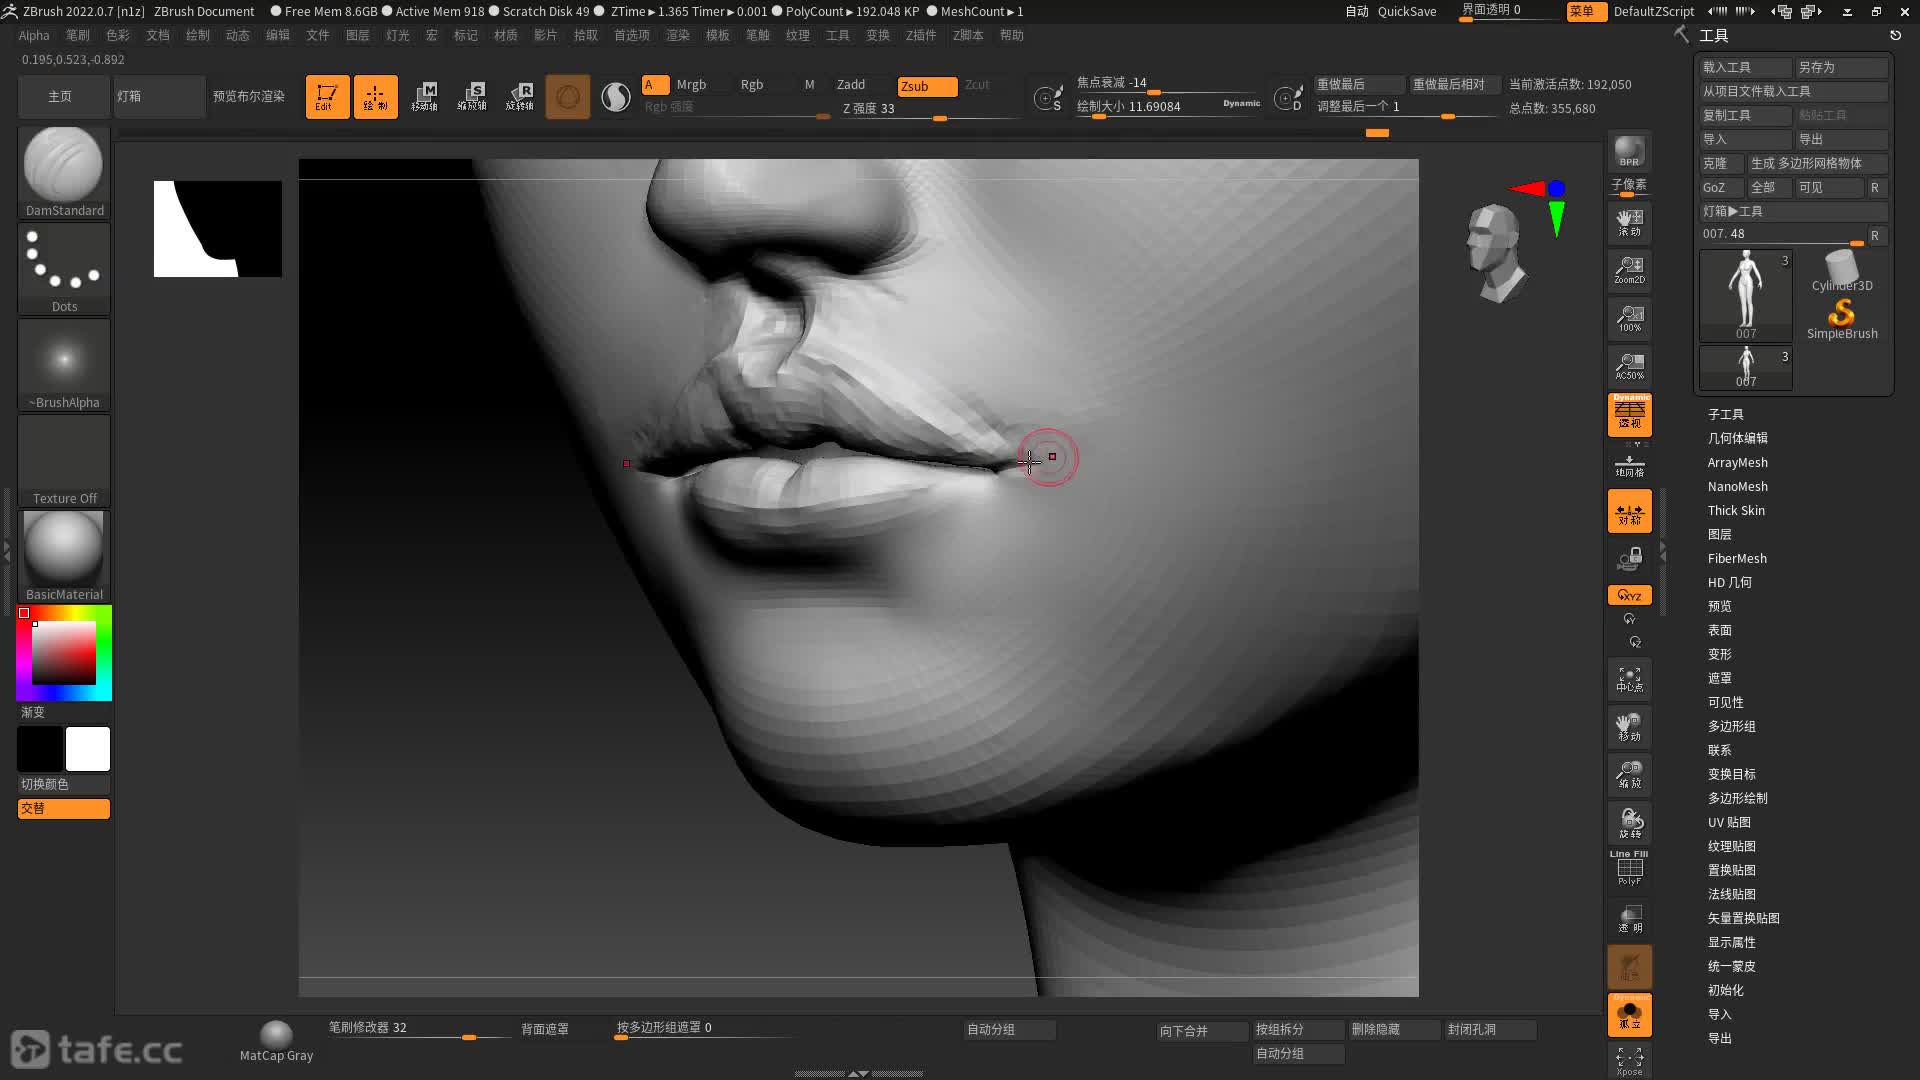This screenshot has width=1920, height=1080.
Task: Click the 100% actual size icon
Action: (1629, 318)
